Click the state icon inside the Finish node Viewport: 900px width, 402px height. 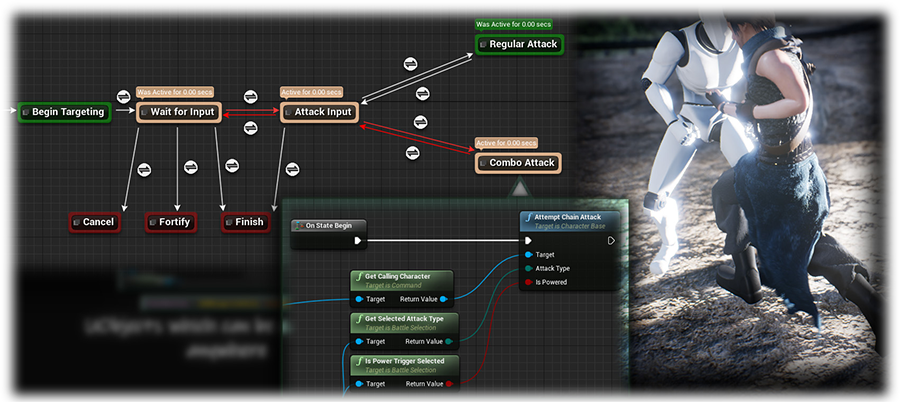click(230, 222)
